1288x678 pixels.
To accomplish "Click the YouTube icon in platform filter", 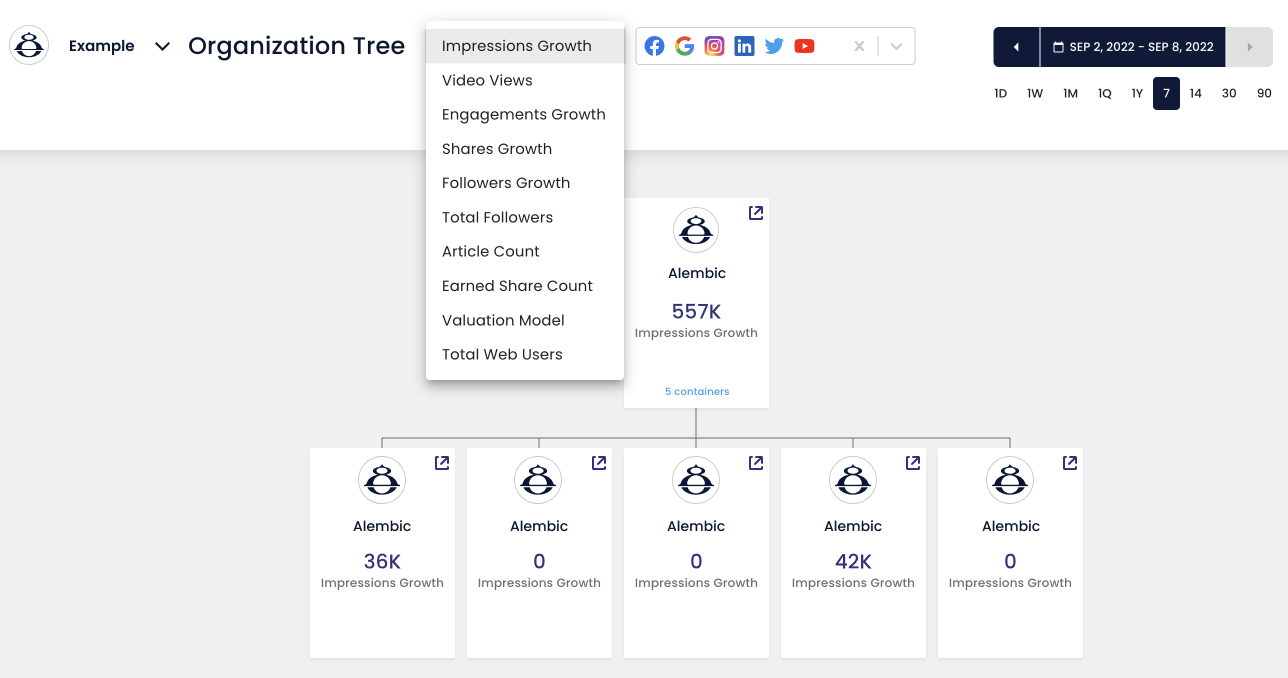I will pos(804,46).
